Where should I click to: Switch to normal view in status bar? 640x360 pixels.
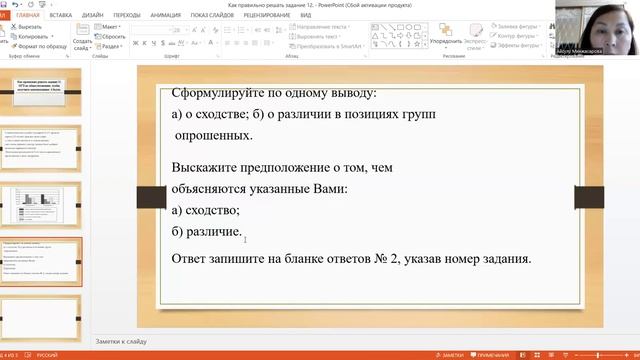click(x=523, y=355)
